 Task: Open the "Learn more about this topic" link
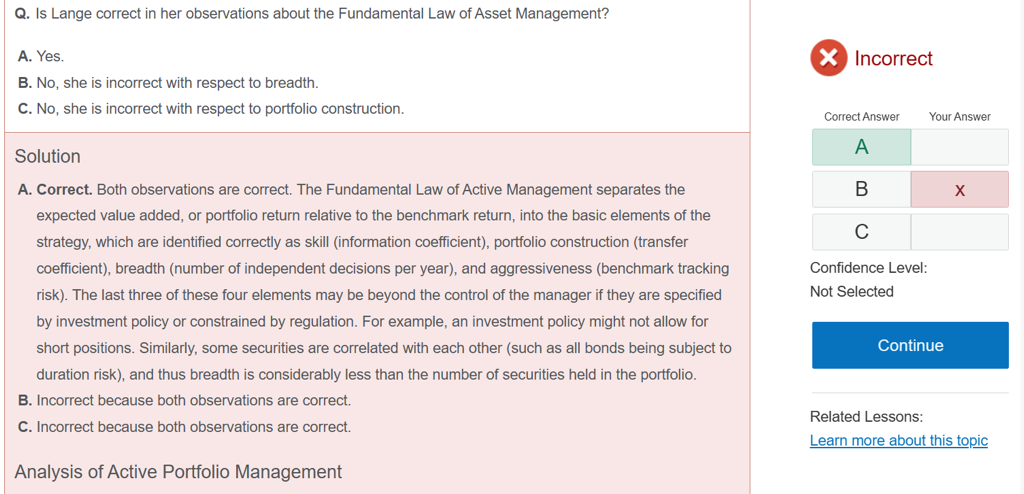898,441
